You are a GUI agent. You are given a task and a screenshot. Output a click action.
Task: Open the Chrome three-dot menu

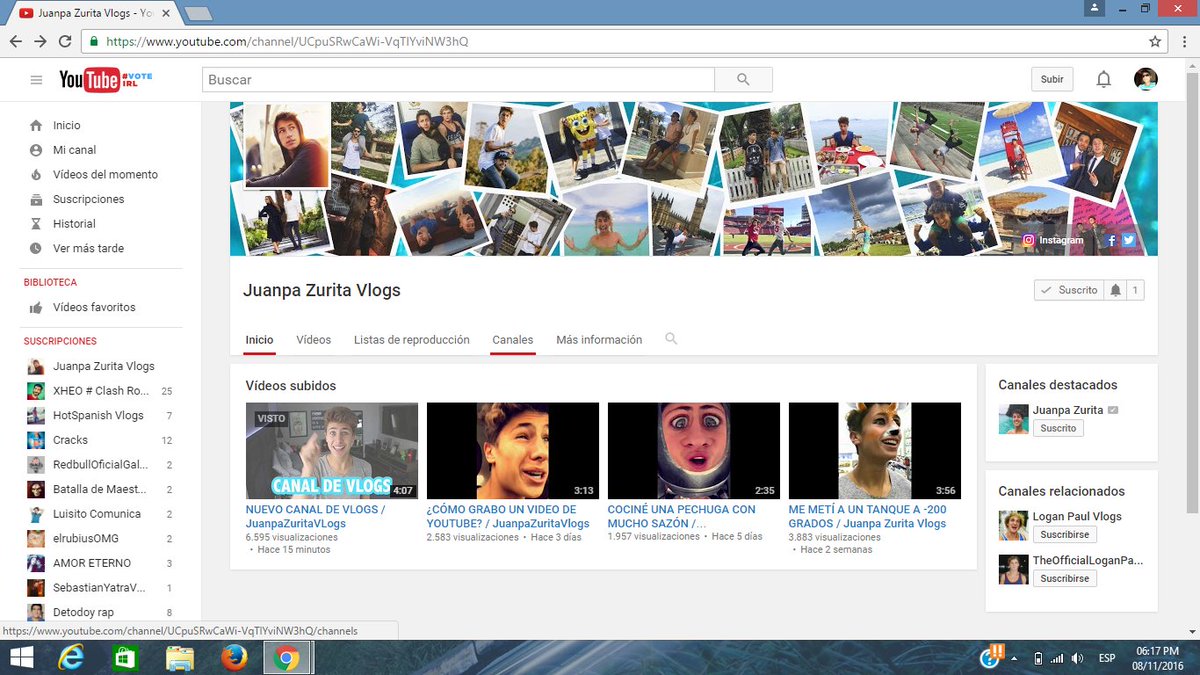point(1185,41)
